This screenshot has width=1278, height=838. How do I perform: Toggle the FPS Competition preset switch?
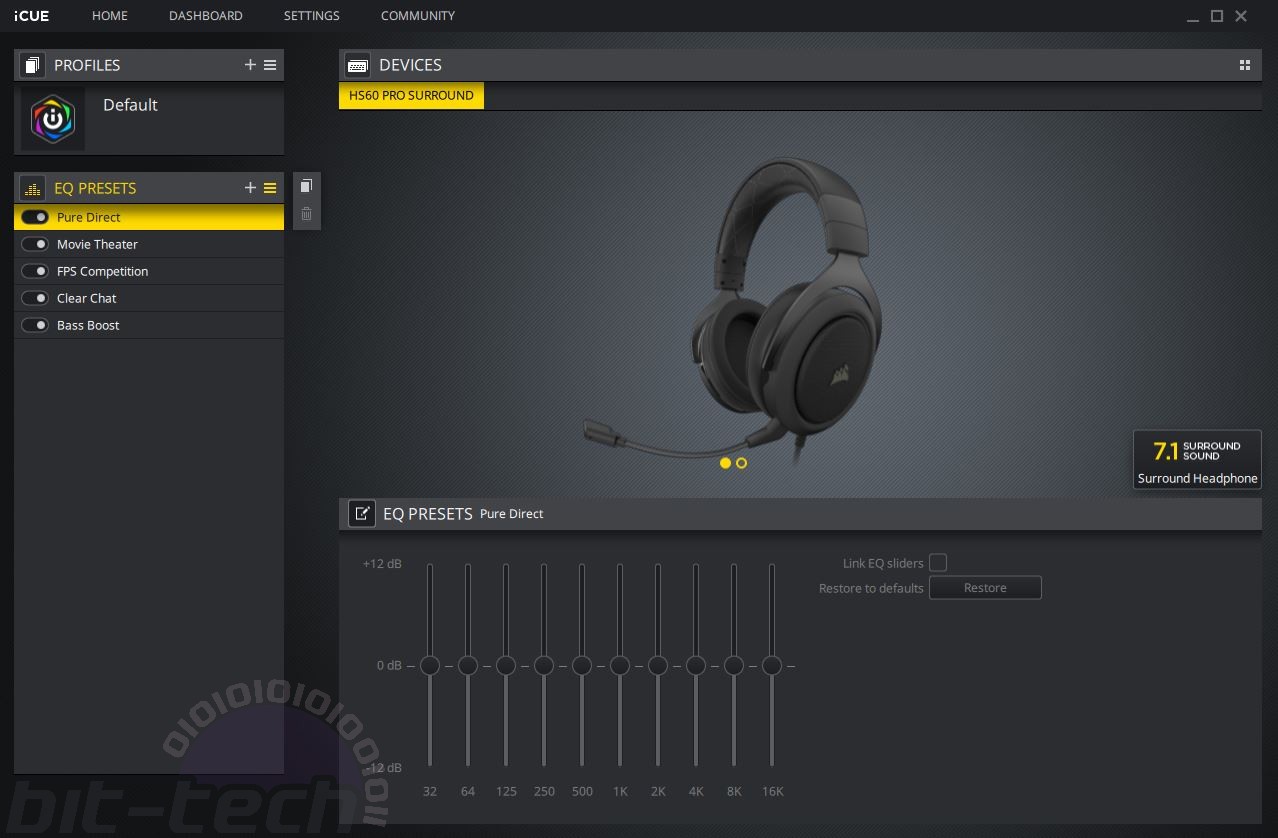(35, 271)
